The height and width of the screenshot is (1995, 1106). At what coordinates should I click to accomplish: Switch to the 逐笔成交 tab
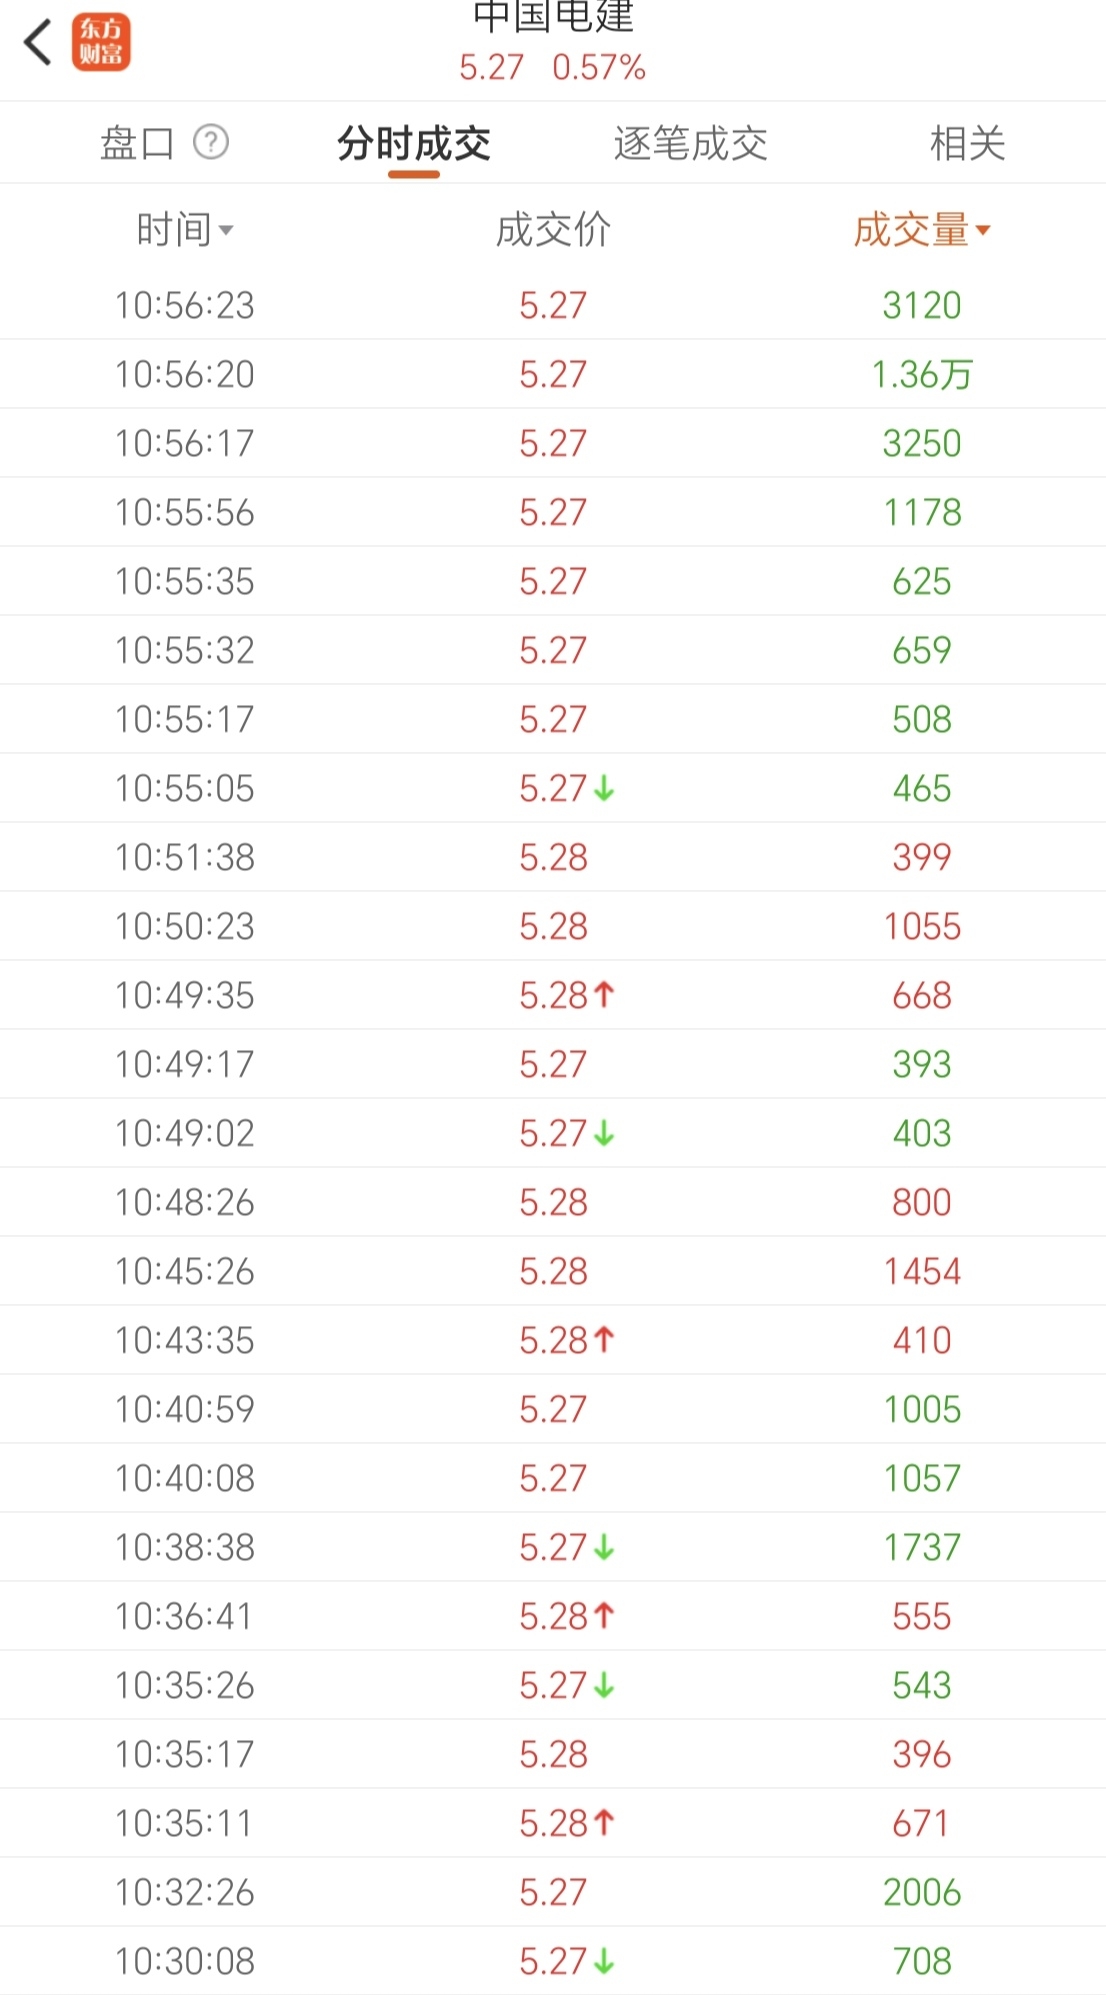pyautogui.click(x=690, y=143)
